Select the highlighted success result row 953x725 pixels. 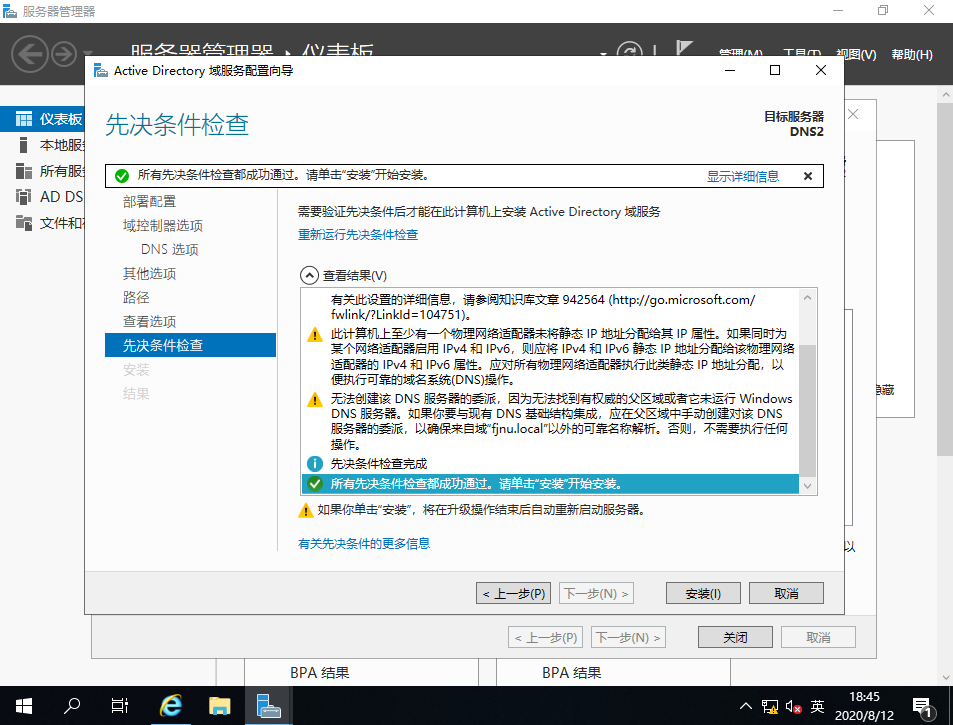pyautogui.click(x=550, y=484)
